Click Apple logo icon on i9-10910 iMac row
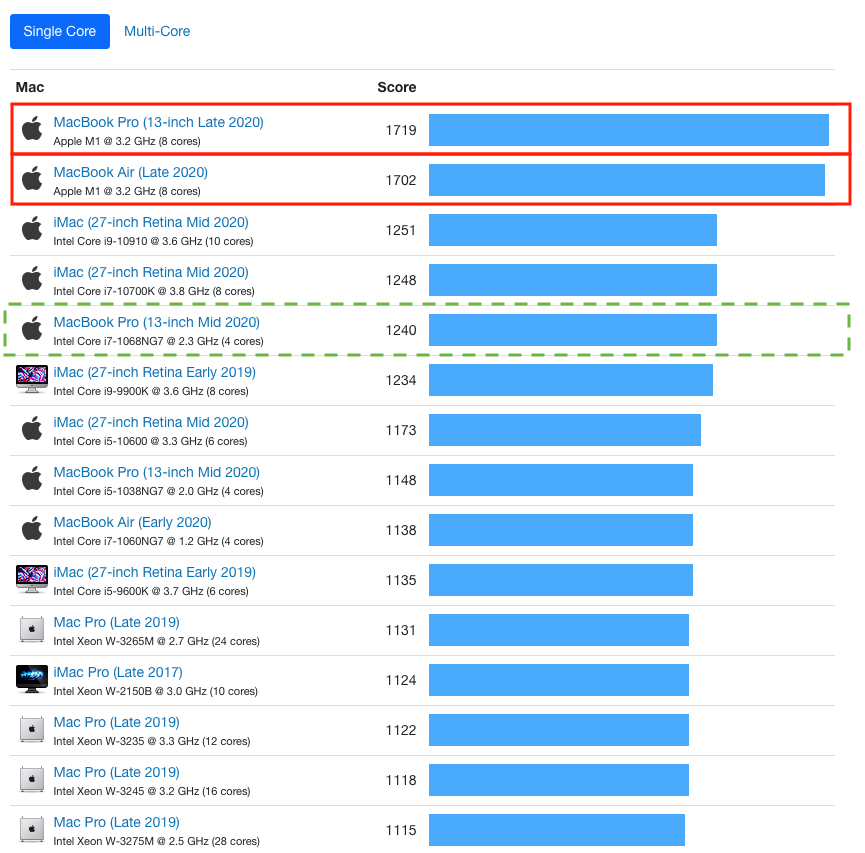This screenshot has height=853, width=865. [32, 228]
